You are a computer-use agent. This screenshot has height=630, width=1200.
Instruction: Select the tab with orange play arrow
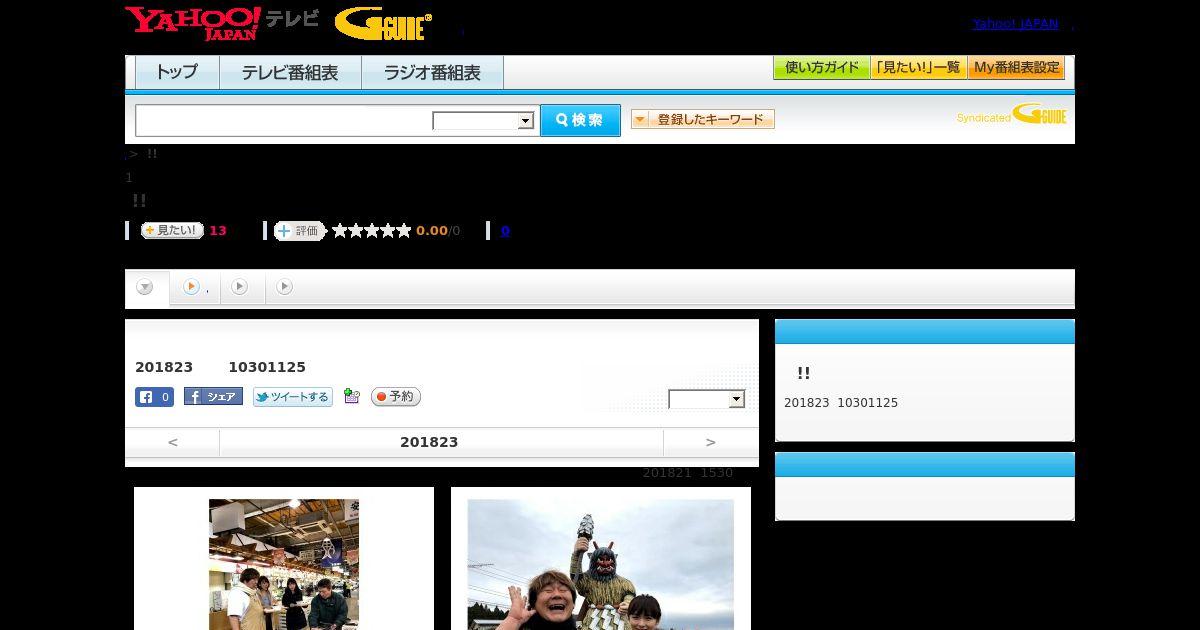pyautogui.click(x=195, y=288)
